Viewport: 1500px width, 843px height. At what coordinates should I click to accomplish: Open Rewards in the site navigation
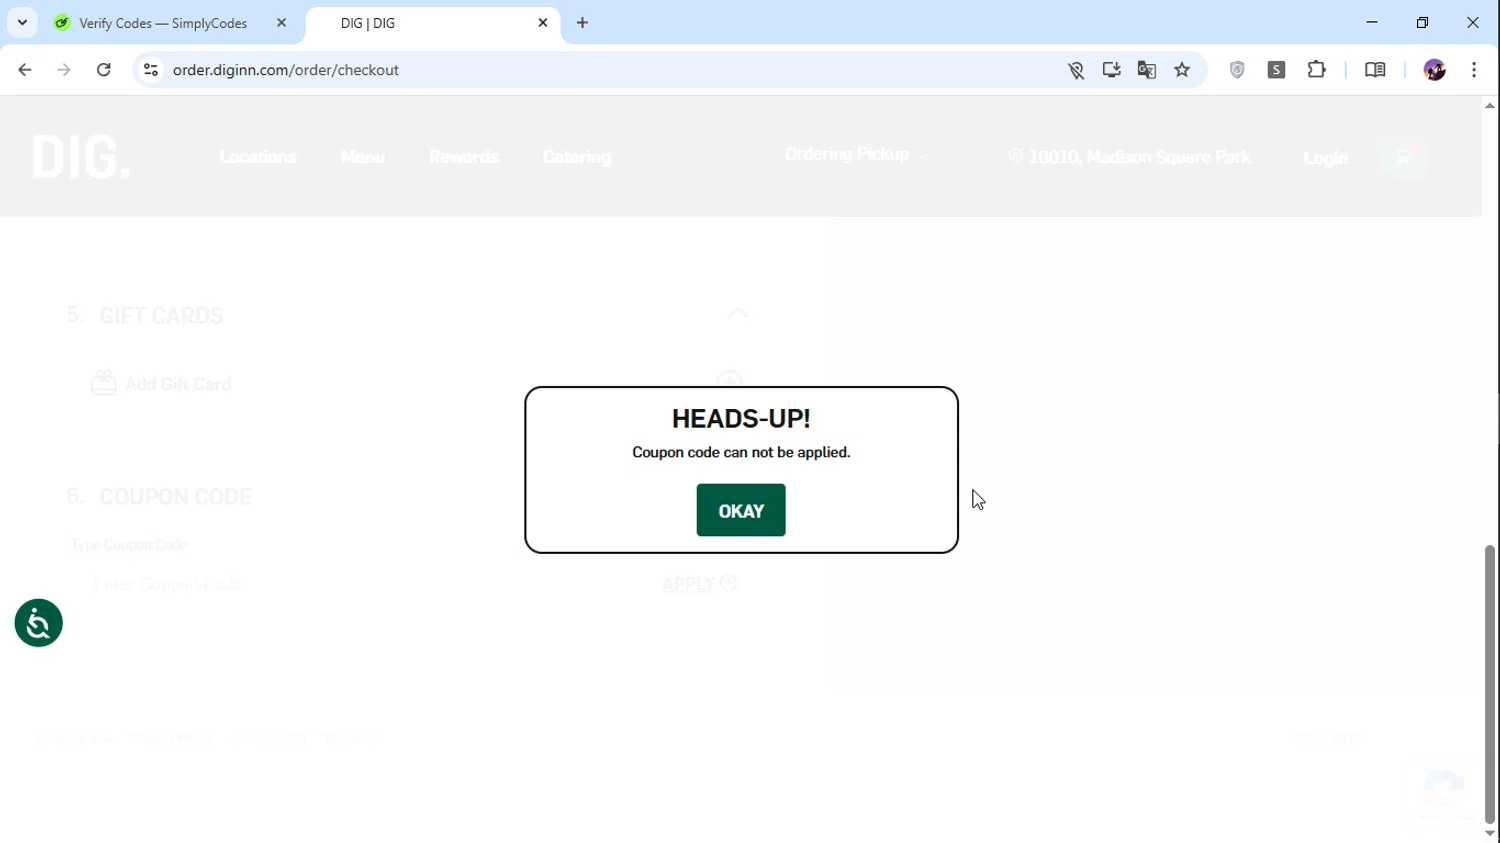pos(464,157)
